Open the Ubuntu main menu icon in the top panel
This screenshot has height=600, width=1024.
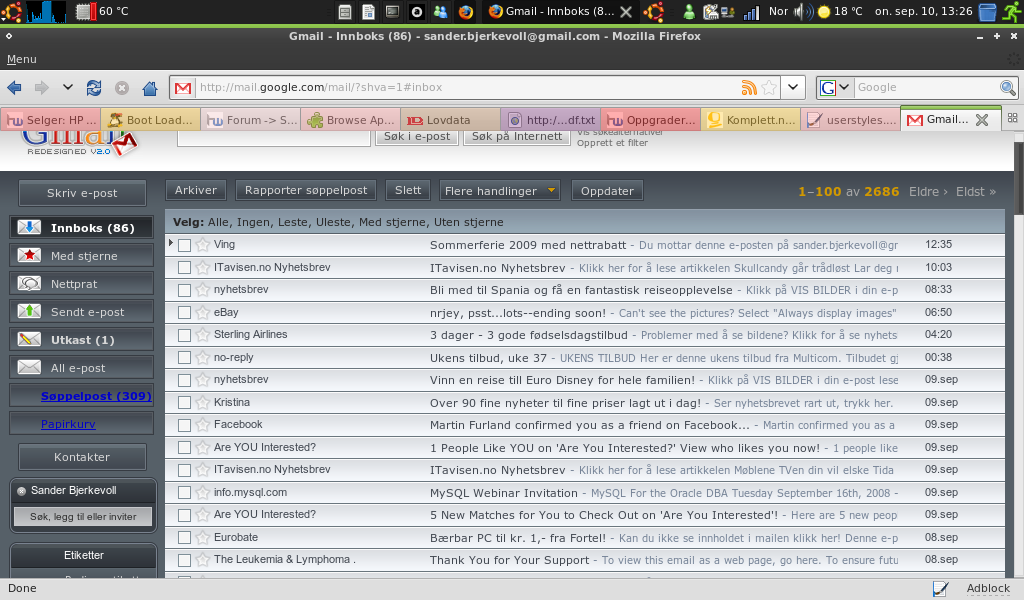(12, 11)
